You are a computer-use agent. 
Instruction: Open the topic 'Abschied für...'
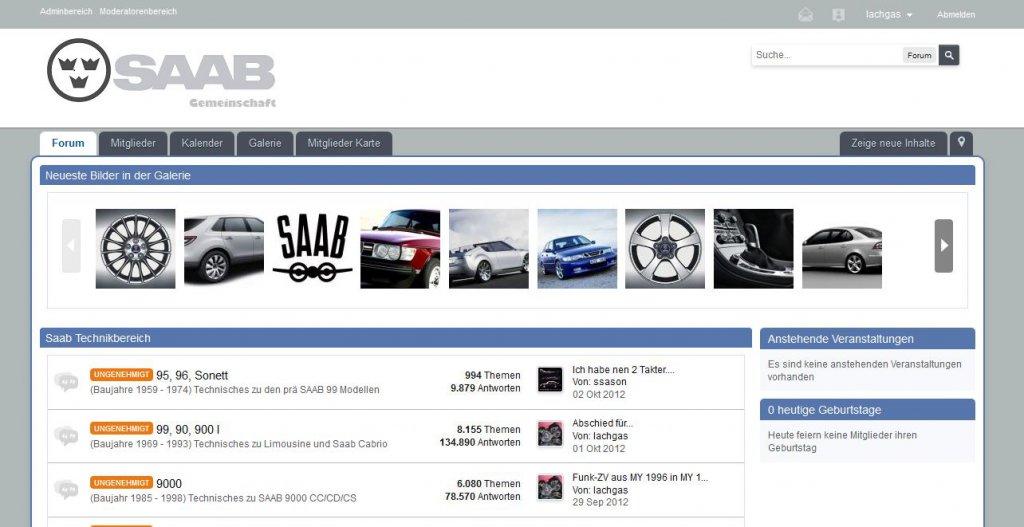[603, 423]
